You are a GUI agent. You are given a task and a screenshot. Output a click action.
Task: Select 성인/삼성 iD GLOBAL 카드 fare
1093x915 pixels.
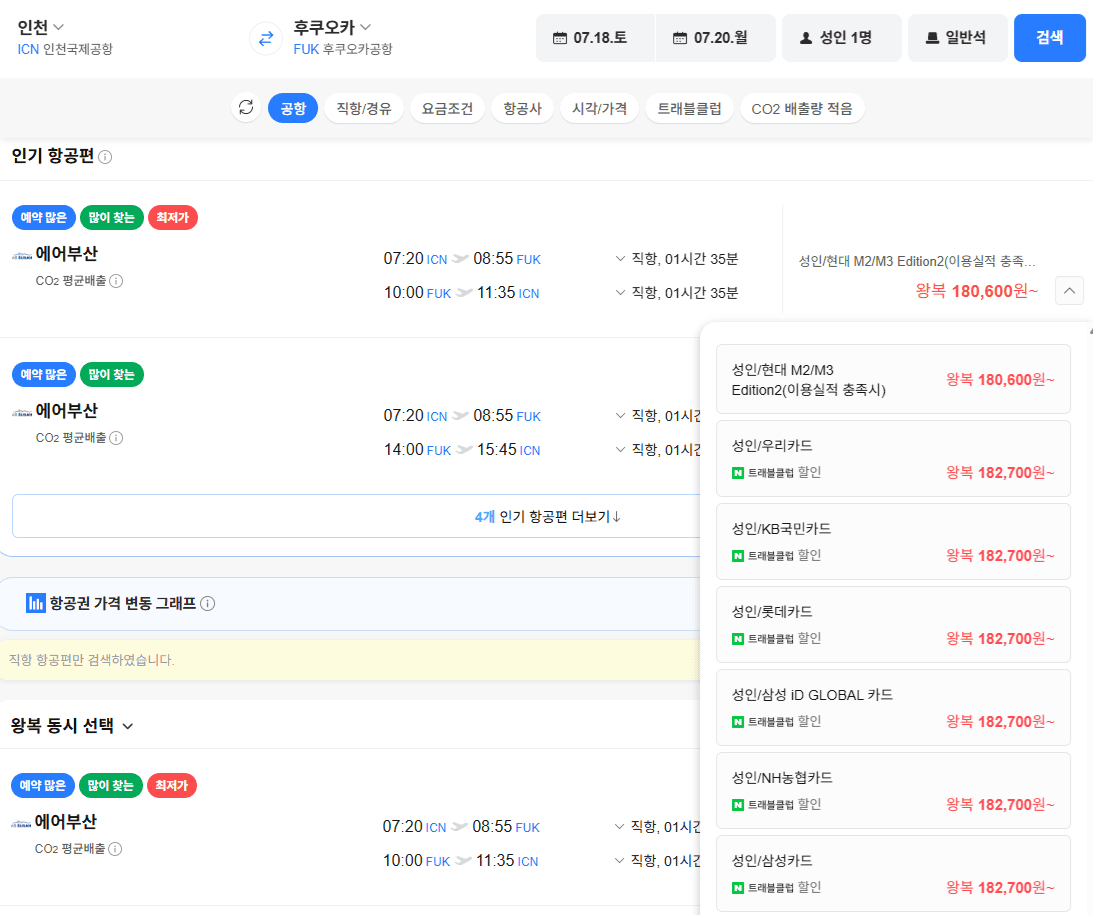[893, 707]
